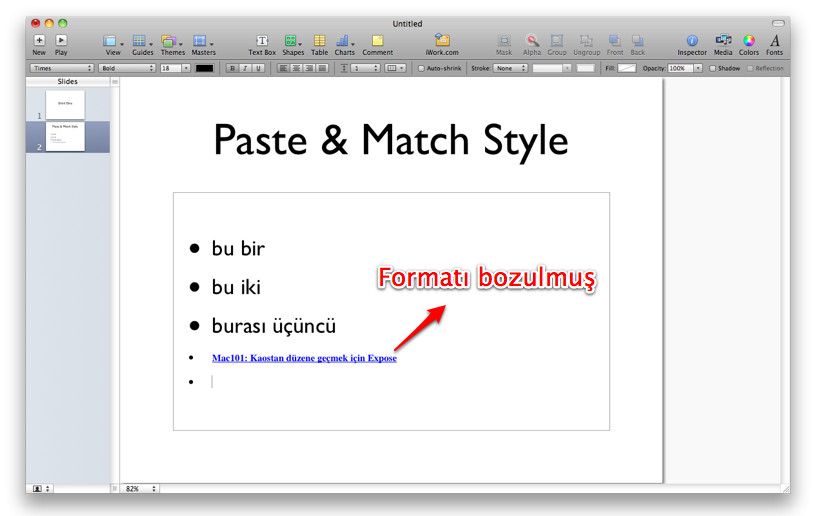Open the 82% zoom level dropdown
This screenshot has height=516, width=816.
tap(140, 489)
